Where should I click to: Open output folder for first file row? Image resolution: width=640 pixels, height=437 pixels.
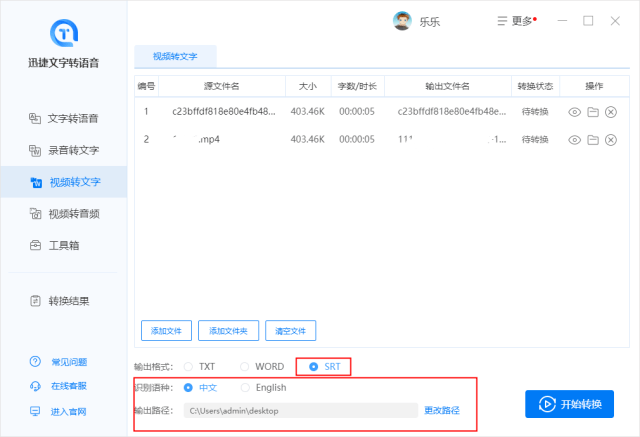[x=592, y=112]
